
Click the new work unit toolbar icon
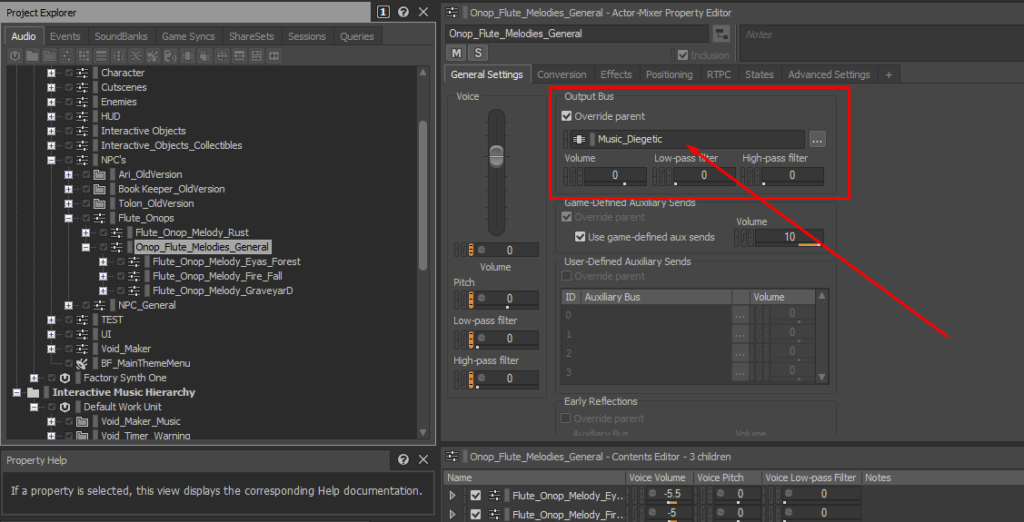(x=16, y=56)
